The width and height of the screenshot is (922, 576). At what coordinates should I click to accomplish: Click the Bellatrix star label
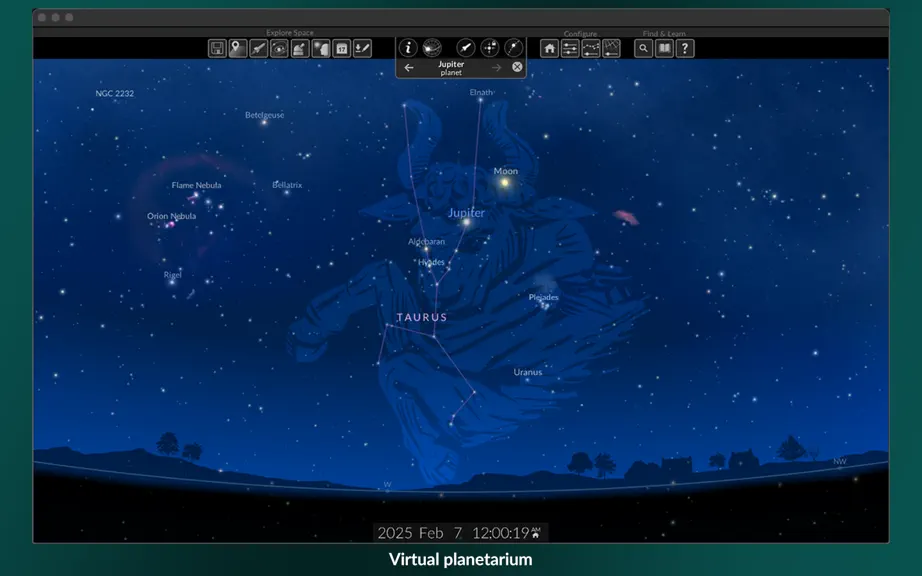(287, 185)
